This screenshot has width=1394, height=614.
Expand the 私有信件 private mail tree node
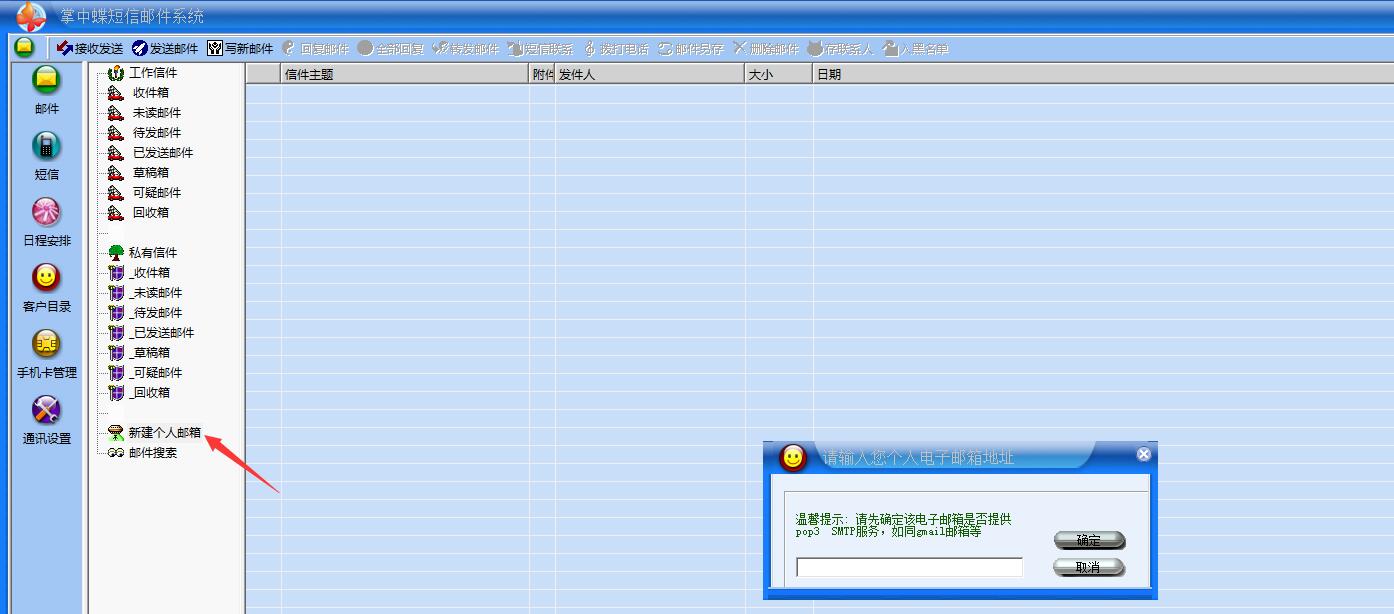(152, 253)
